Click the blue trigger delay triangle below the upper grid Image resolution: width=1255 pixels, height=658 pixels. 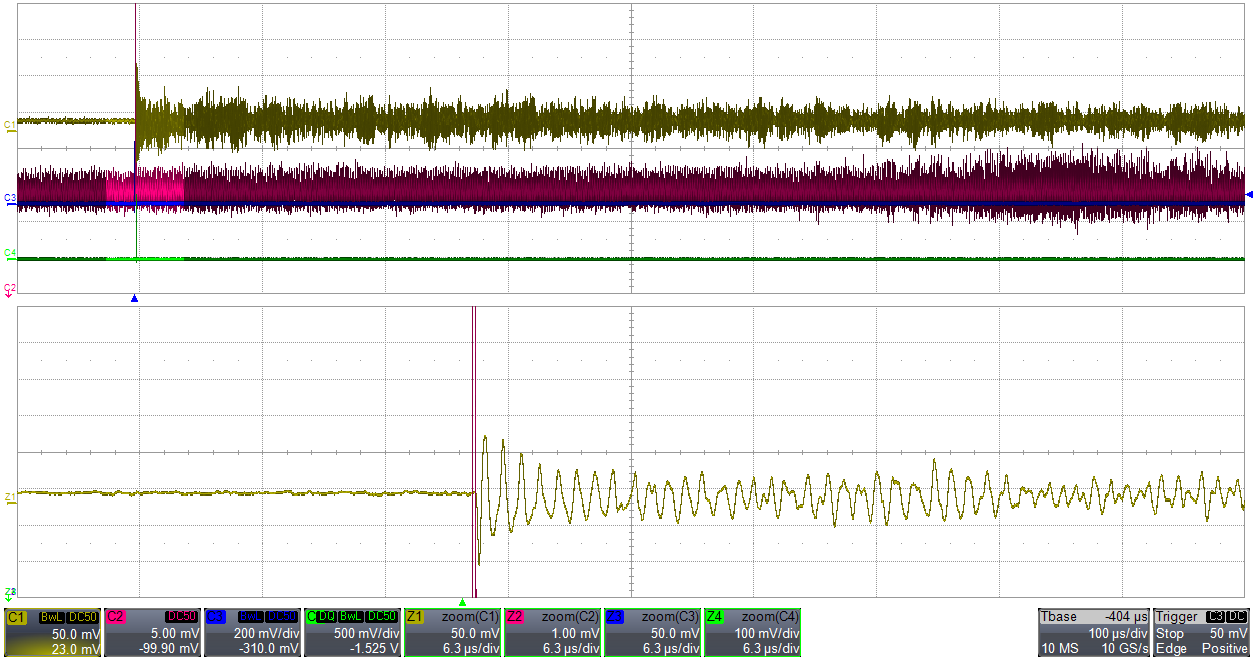point(134,298)
